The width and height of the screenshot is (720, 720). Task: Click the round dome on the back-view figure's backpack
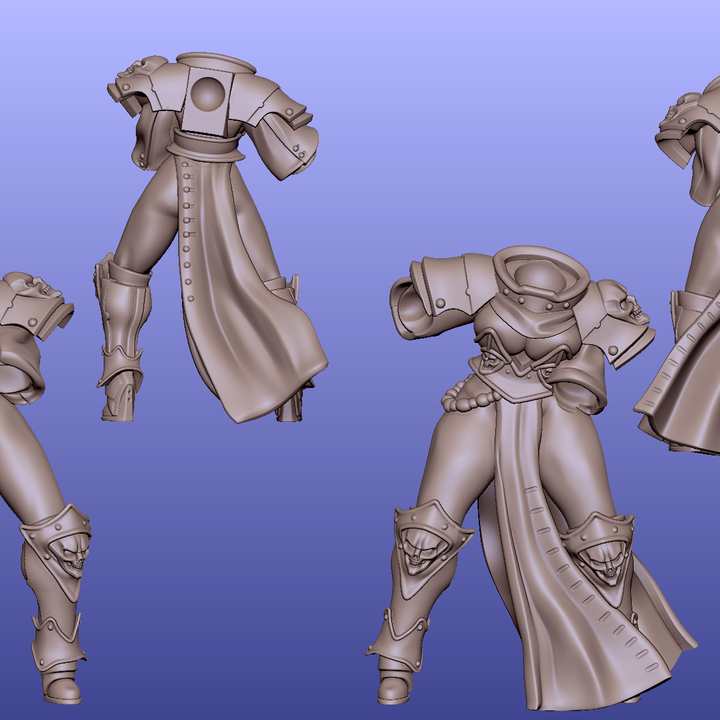[x=209, y=94]
